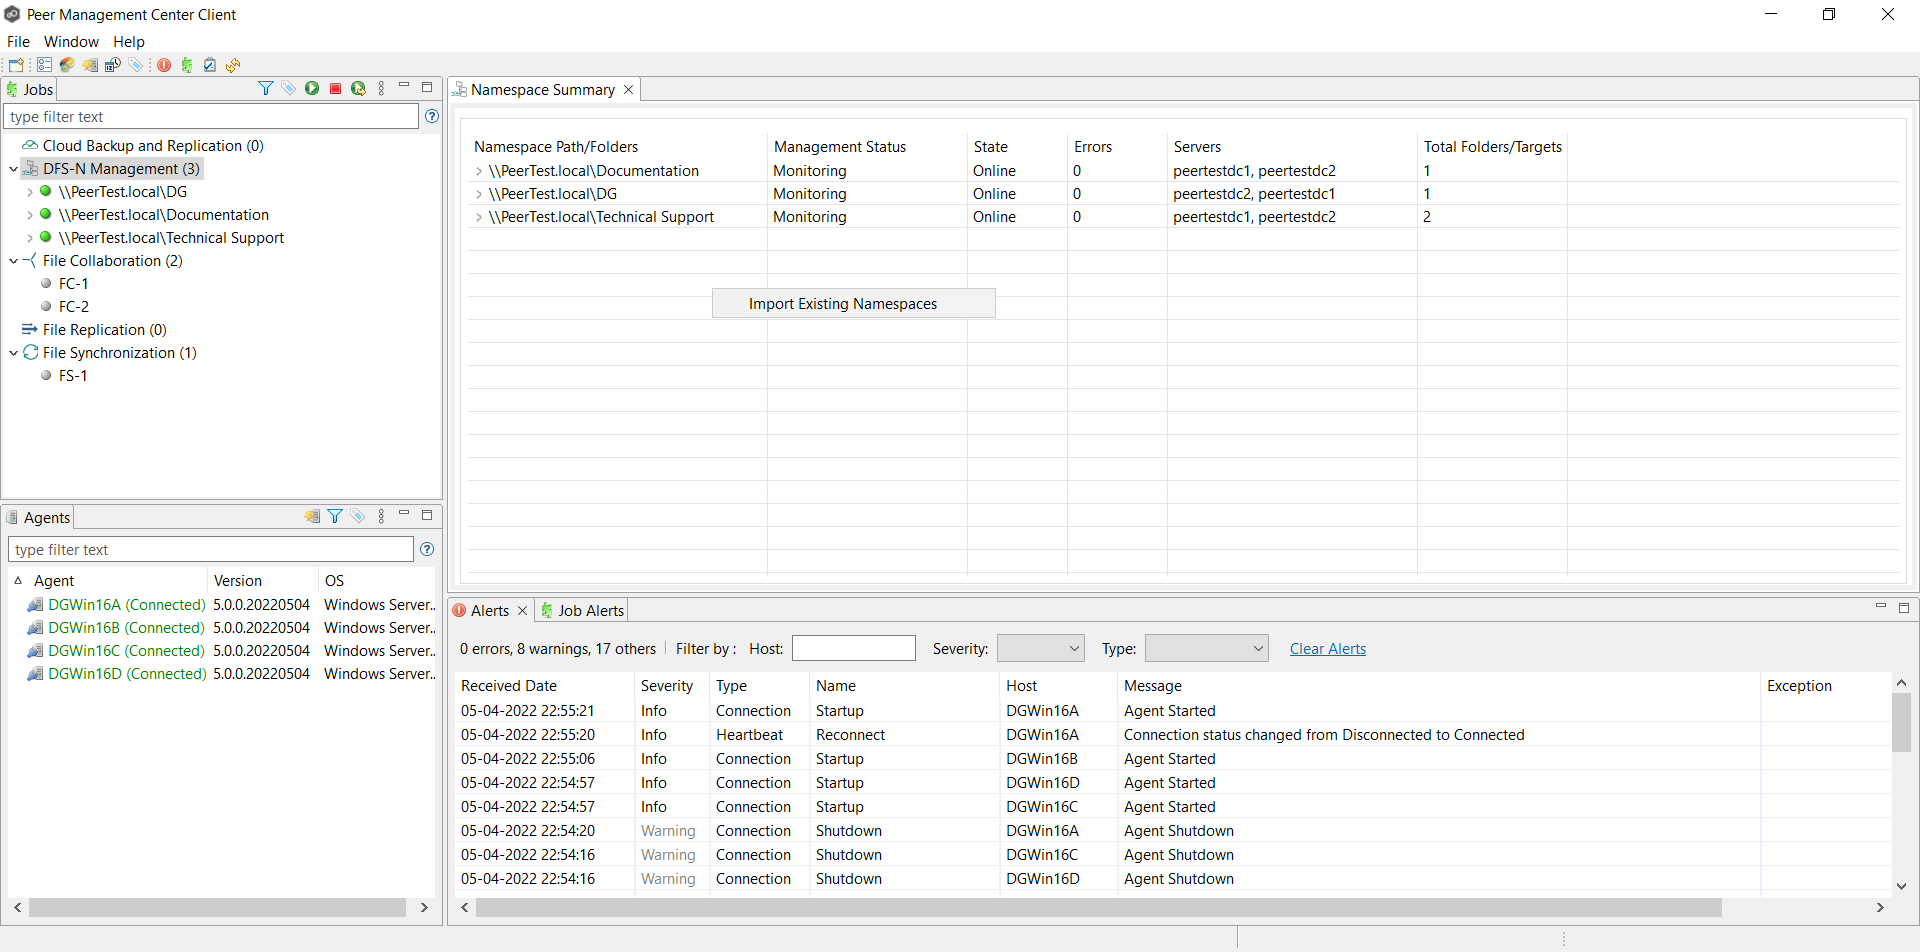1920x952 pixels.
Task: Select File Replication (0) node
Action: [104, 330]
